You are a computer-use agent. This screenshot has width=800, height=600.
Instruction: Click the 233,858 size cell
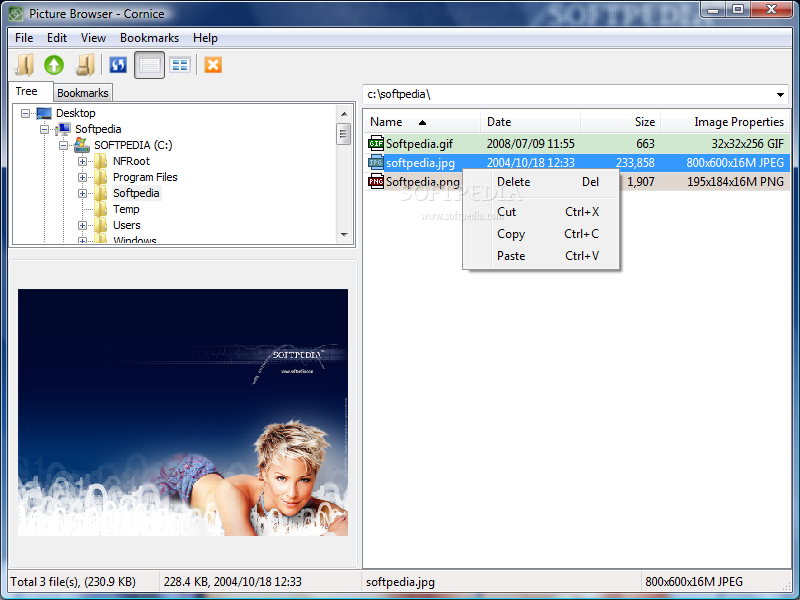coord(635,163)
